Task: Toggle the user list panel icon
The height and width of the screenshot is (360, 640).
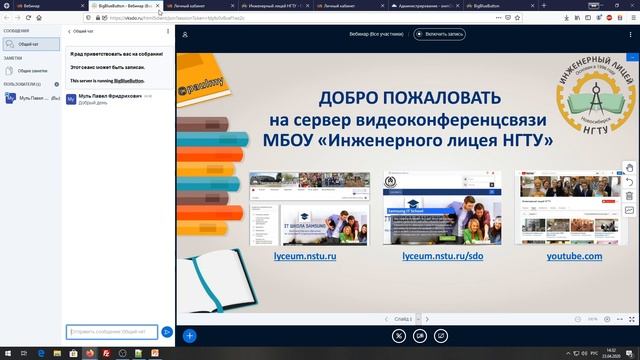Action: point(185,35)
